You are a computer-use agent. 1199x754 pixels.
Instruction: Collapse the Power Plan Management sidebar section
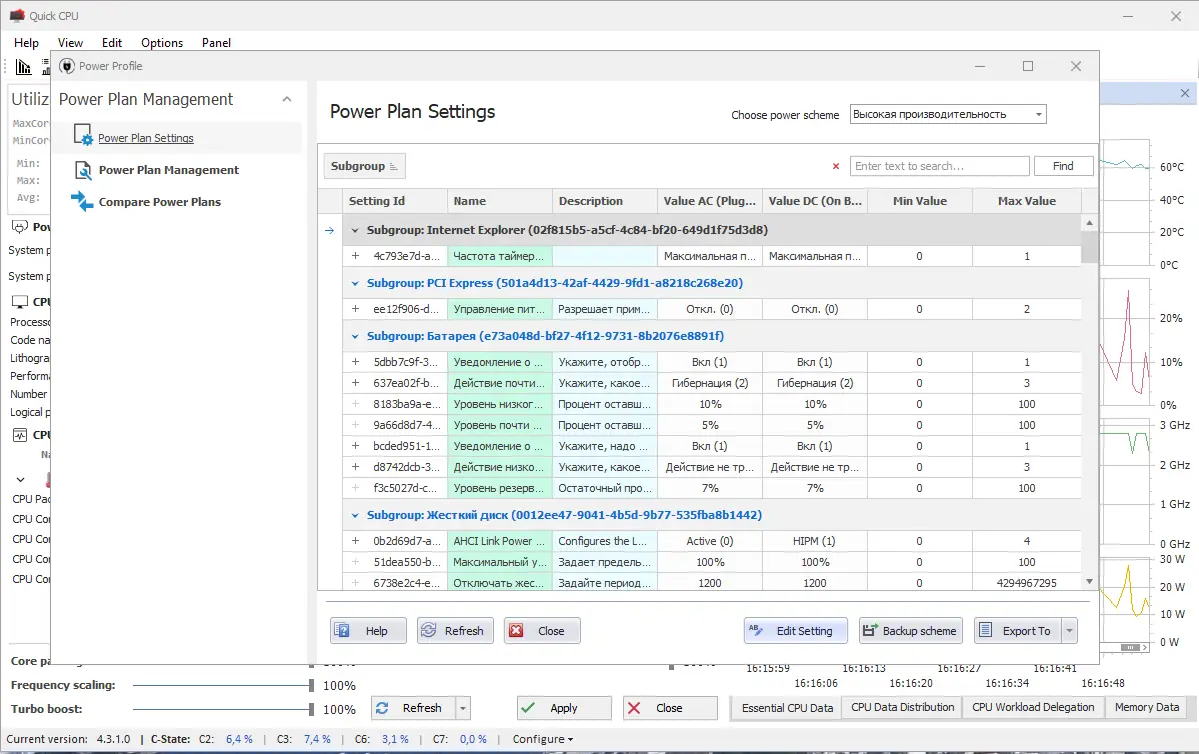(287, 99)
